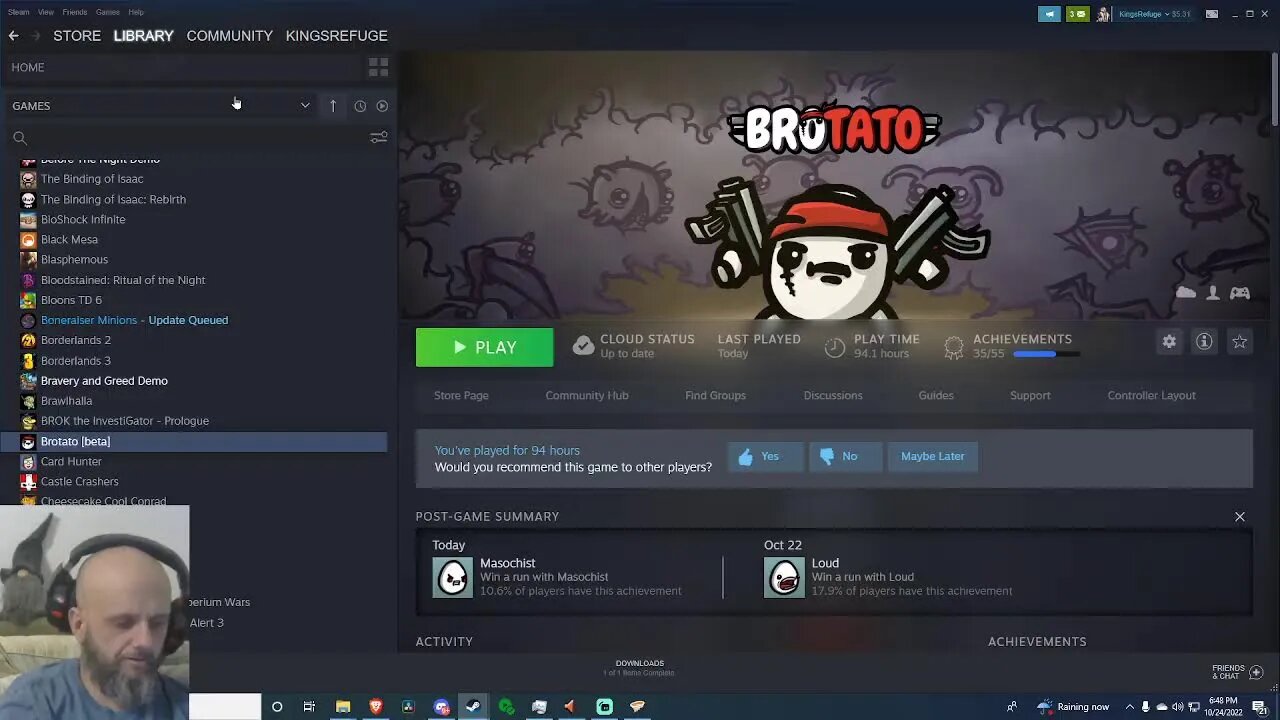1280x720 pixels.
Task: Open Brave browser from taskbar
Action: point(375,707)
